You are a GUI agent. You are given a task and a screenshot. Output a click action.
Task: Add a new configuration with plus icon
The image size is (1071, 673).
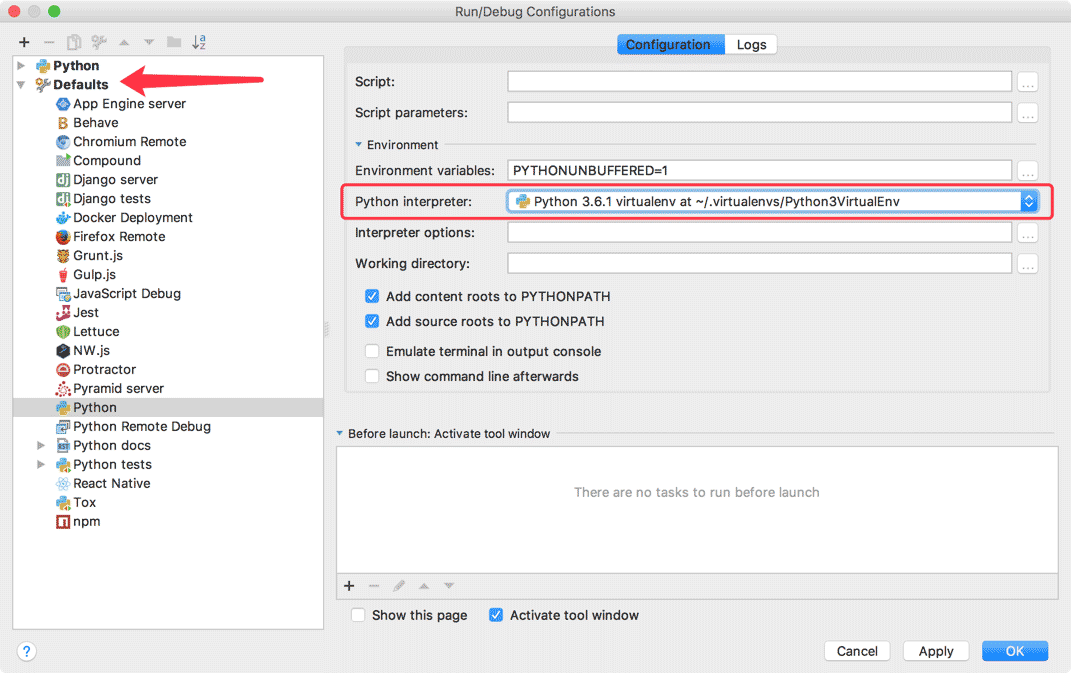[x=24, y=42]
